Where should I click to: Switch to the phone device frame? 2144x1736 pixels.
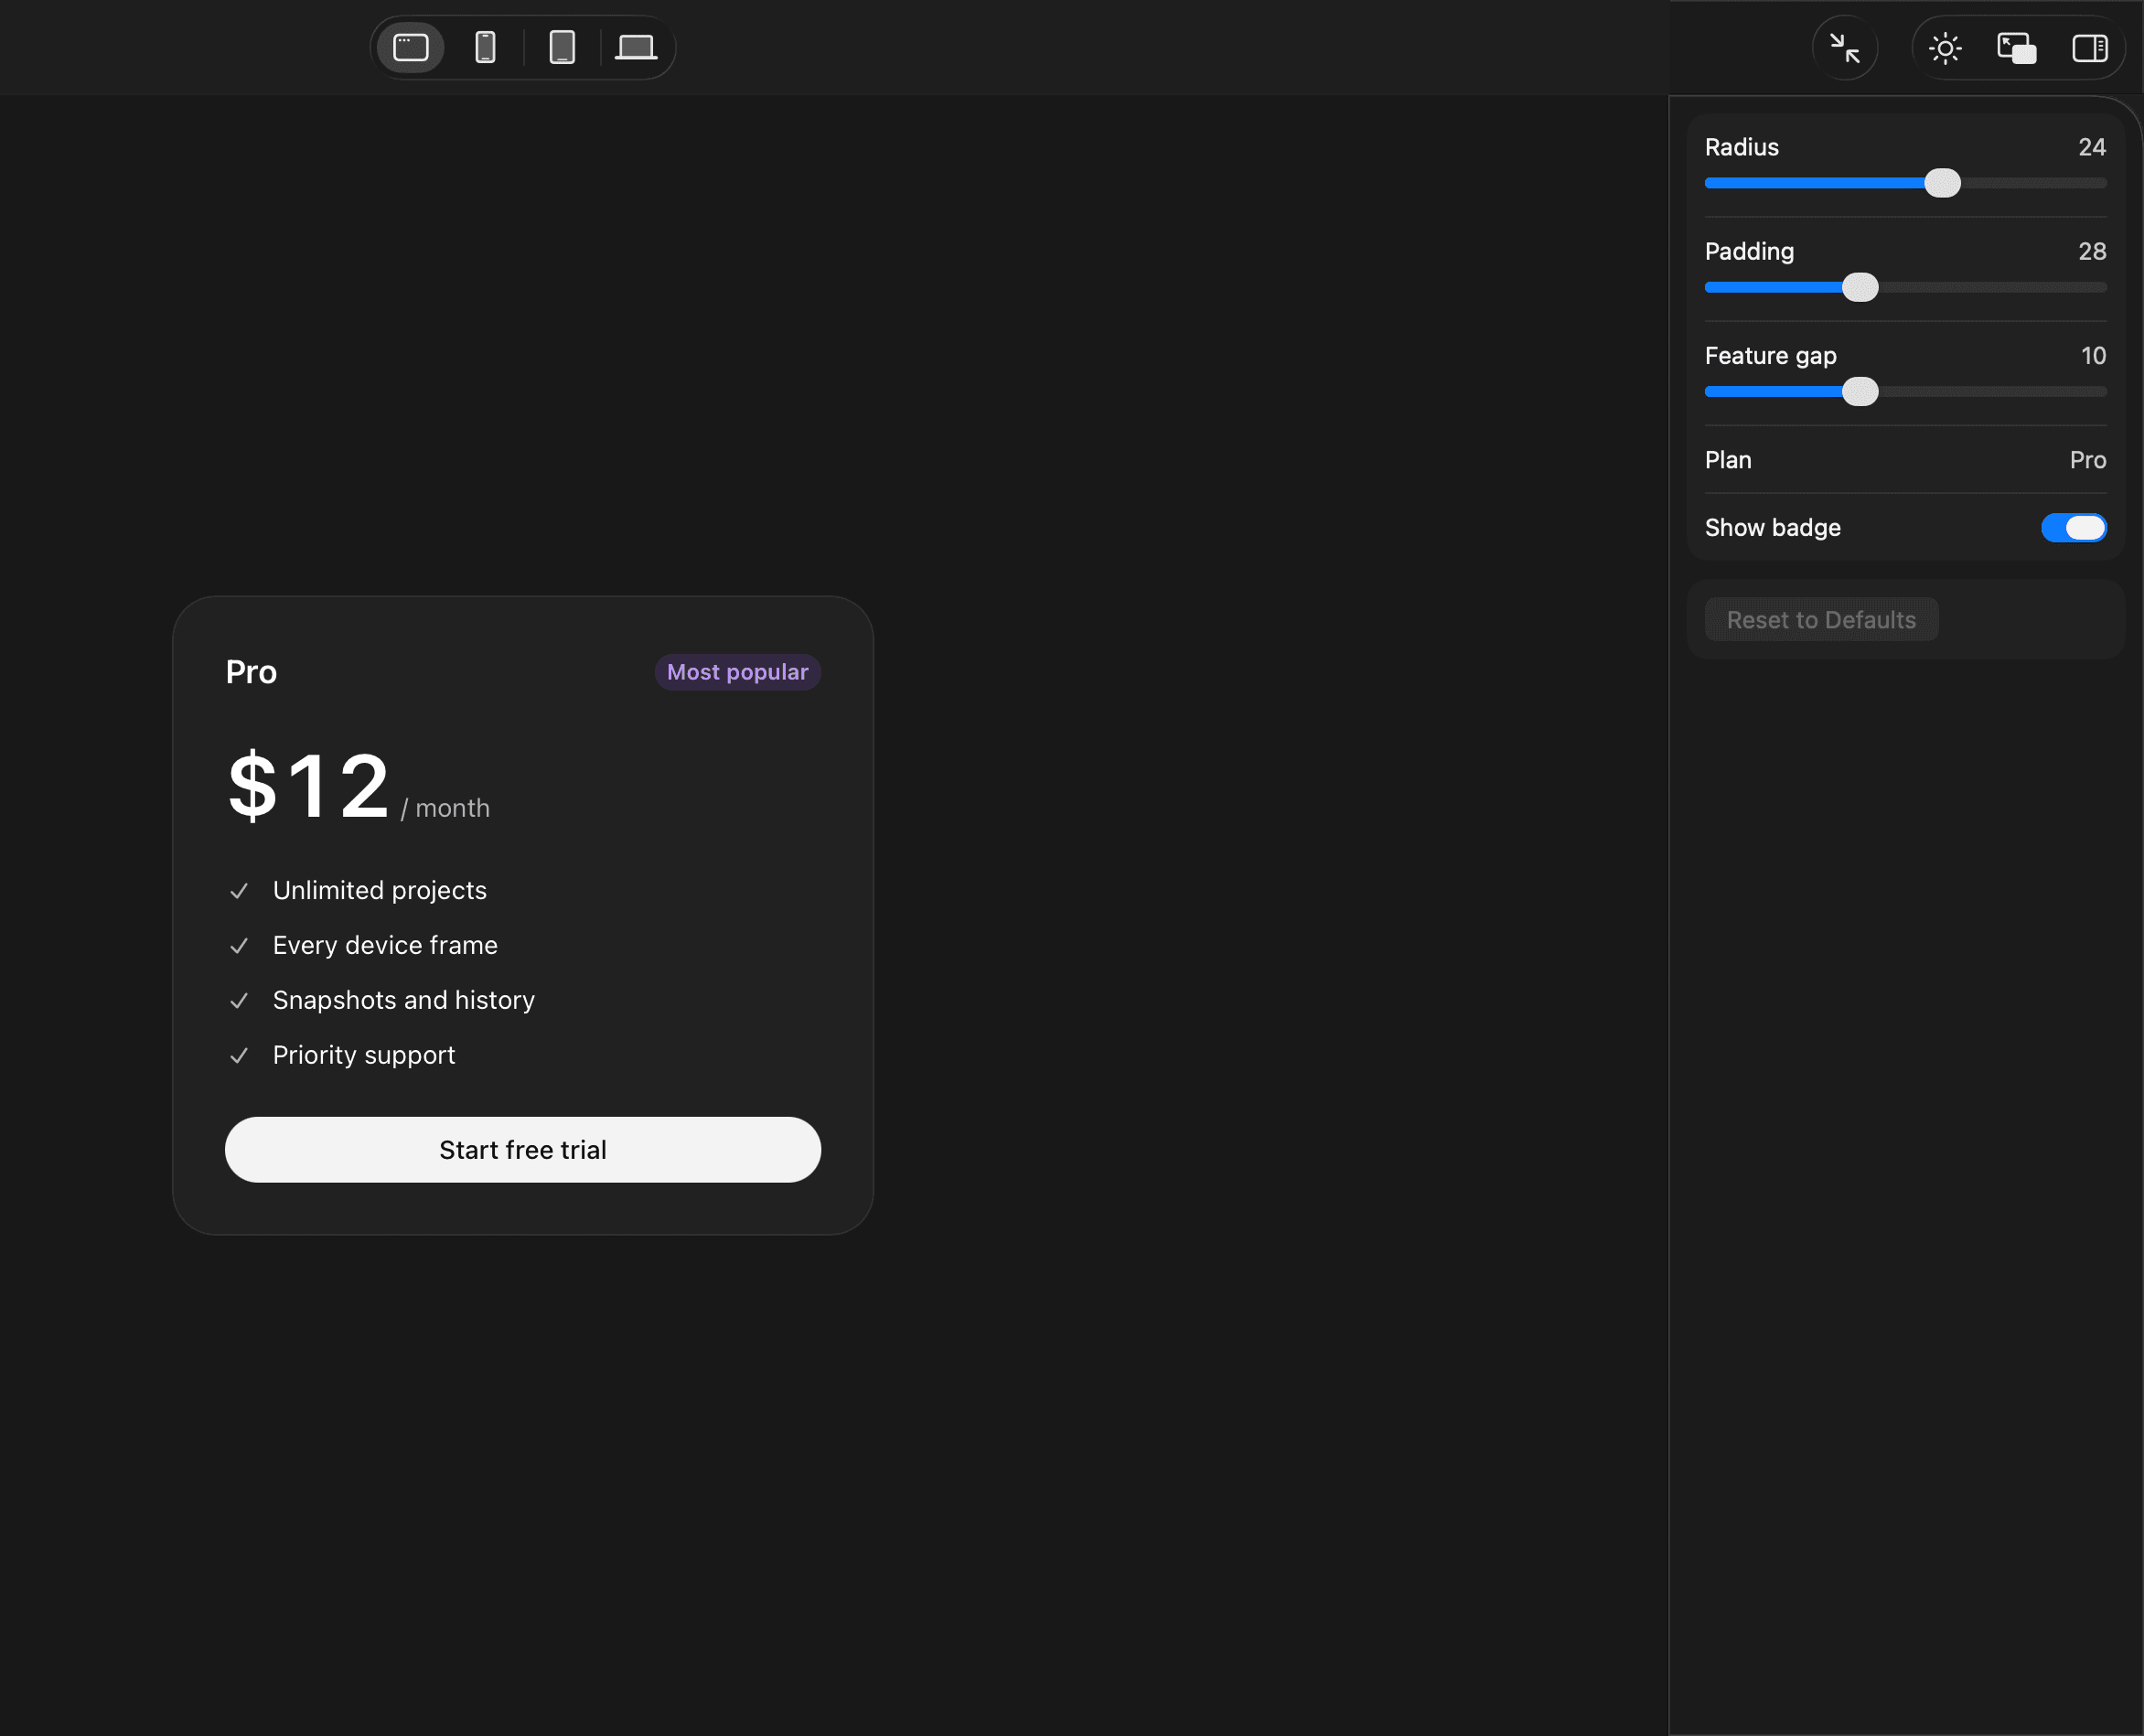[485, 47]
